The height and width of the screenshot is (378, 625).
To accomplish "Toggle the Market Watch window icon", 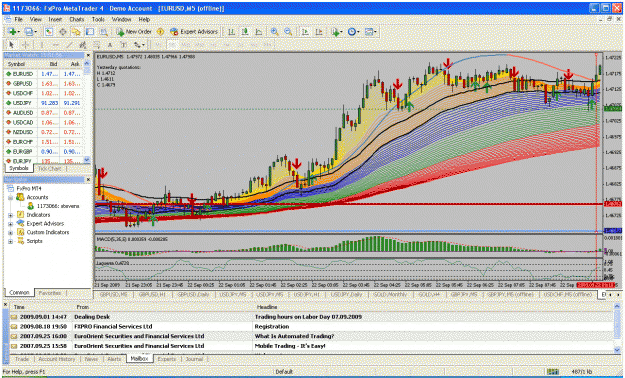I will click(49, 32).
